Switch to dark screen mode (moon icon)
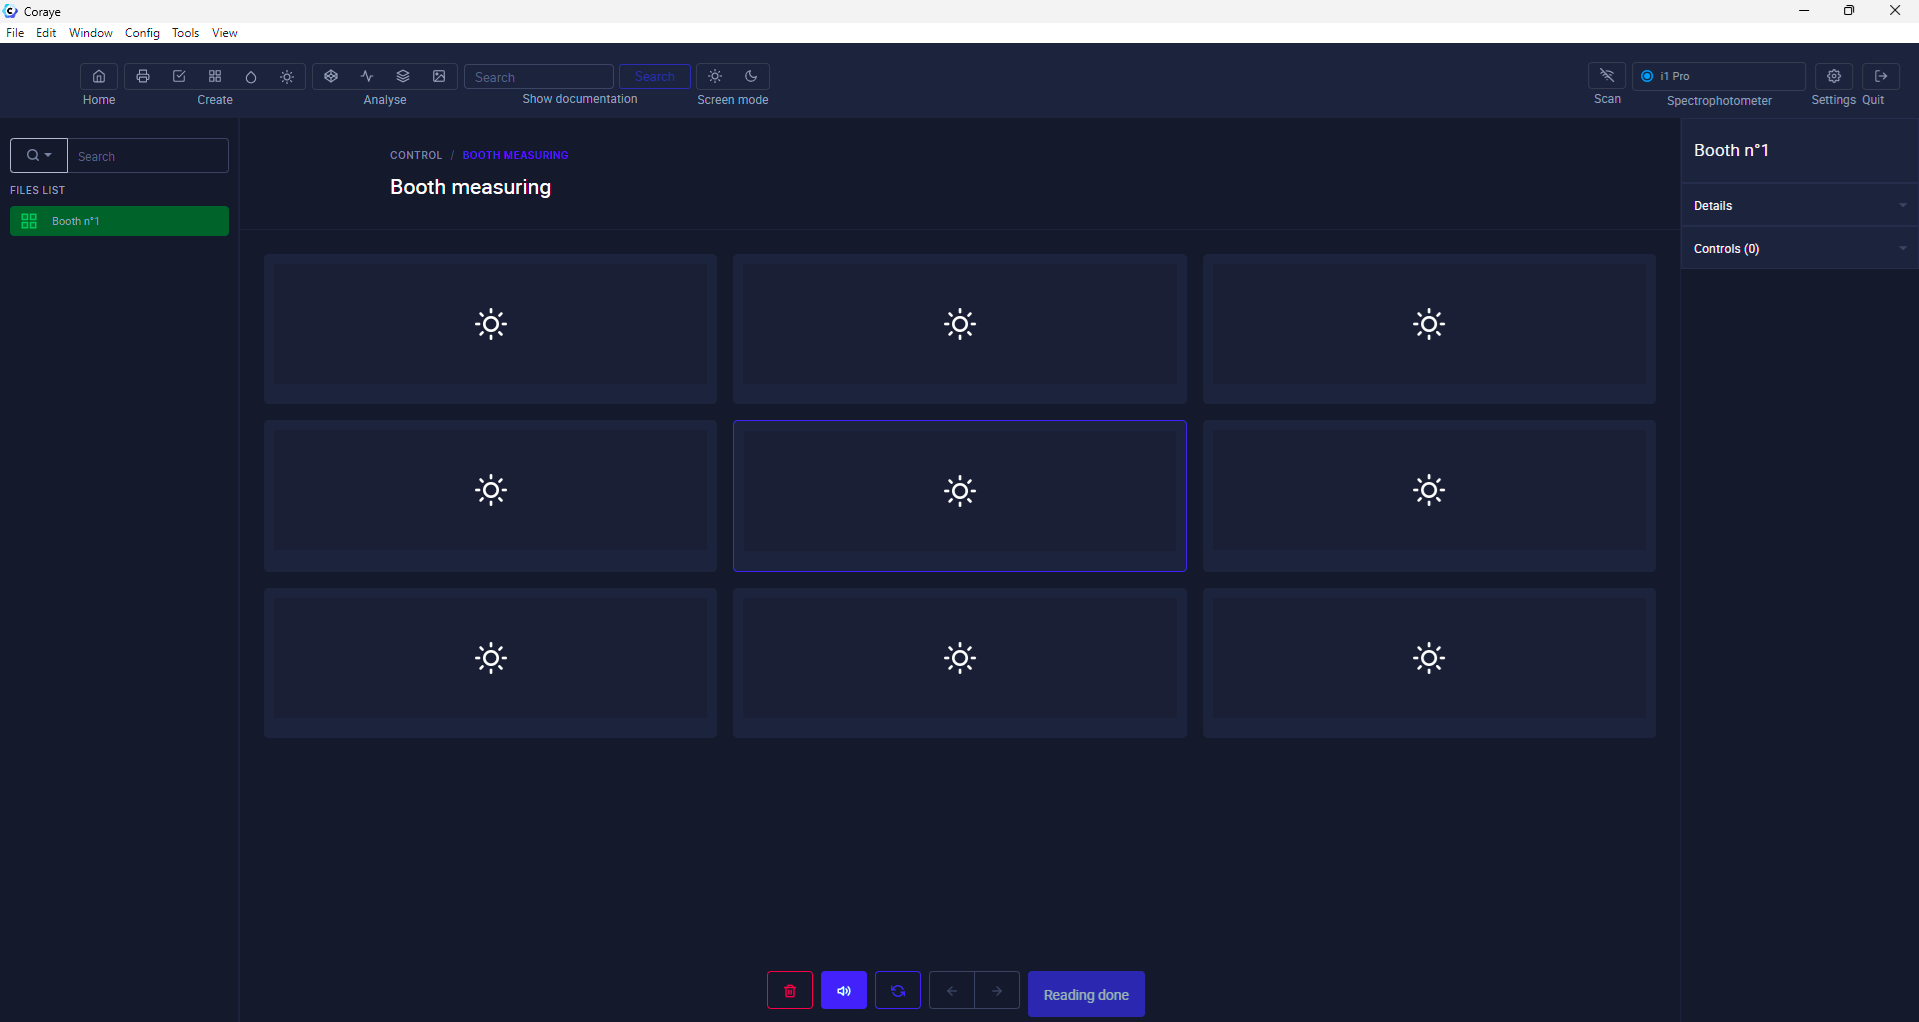The image size is (1919, 1022). click(x=751, y=77)
